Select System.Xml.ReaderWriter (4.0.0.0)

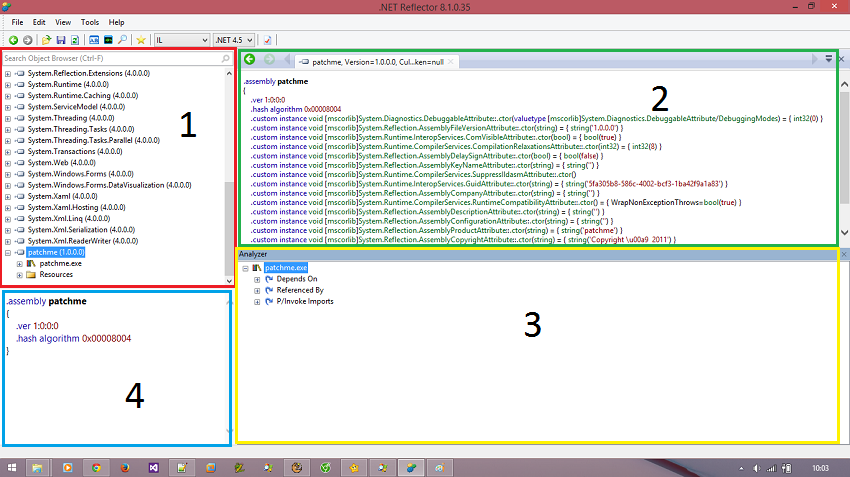(83, 241)
